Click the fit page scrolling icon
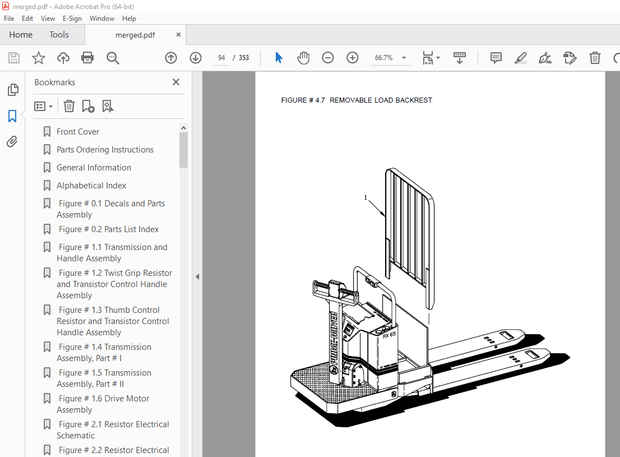This screenshot has height=457, width=620. click(428, 58)
